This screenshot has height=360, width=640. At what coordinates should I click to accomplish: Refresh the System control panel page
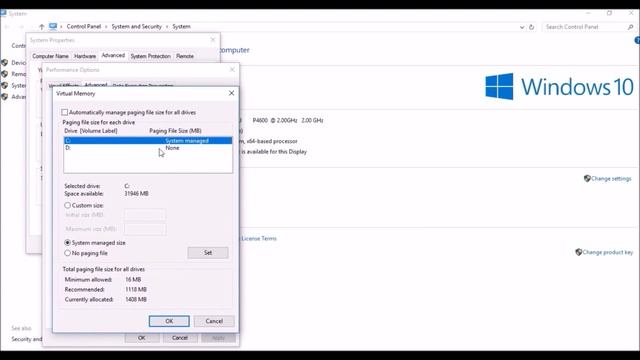tap(531, 27)
